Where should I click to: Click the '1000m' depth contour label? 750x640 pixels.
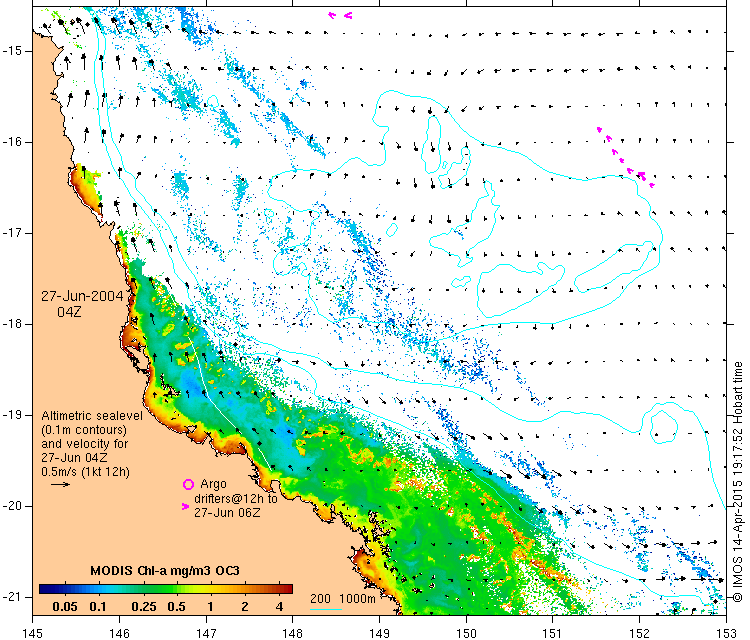[357, 598]
